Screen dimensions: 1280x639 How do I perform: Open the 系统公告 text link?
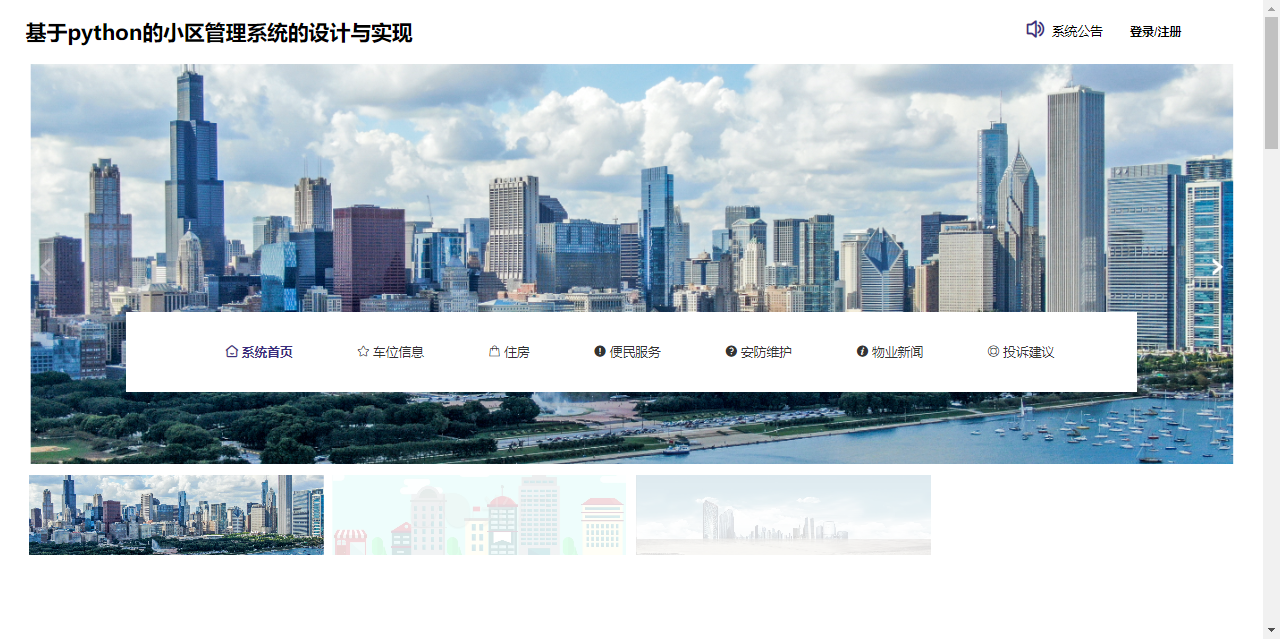click(1077, 32)
